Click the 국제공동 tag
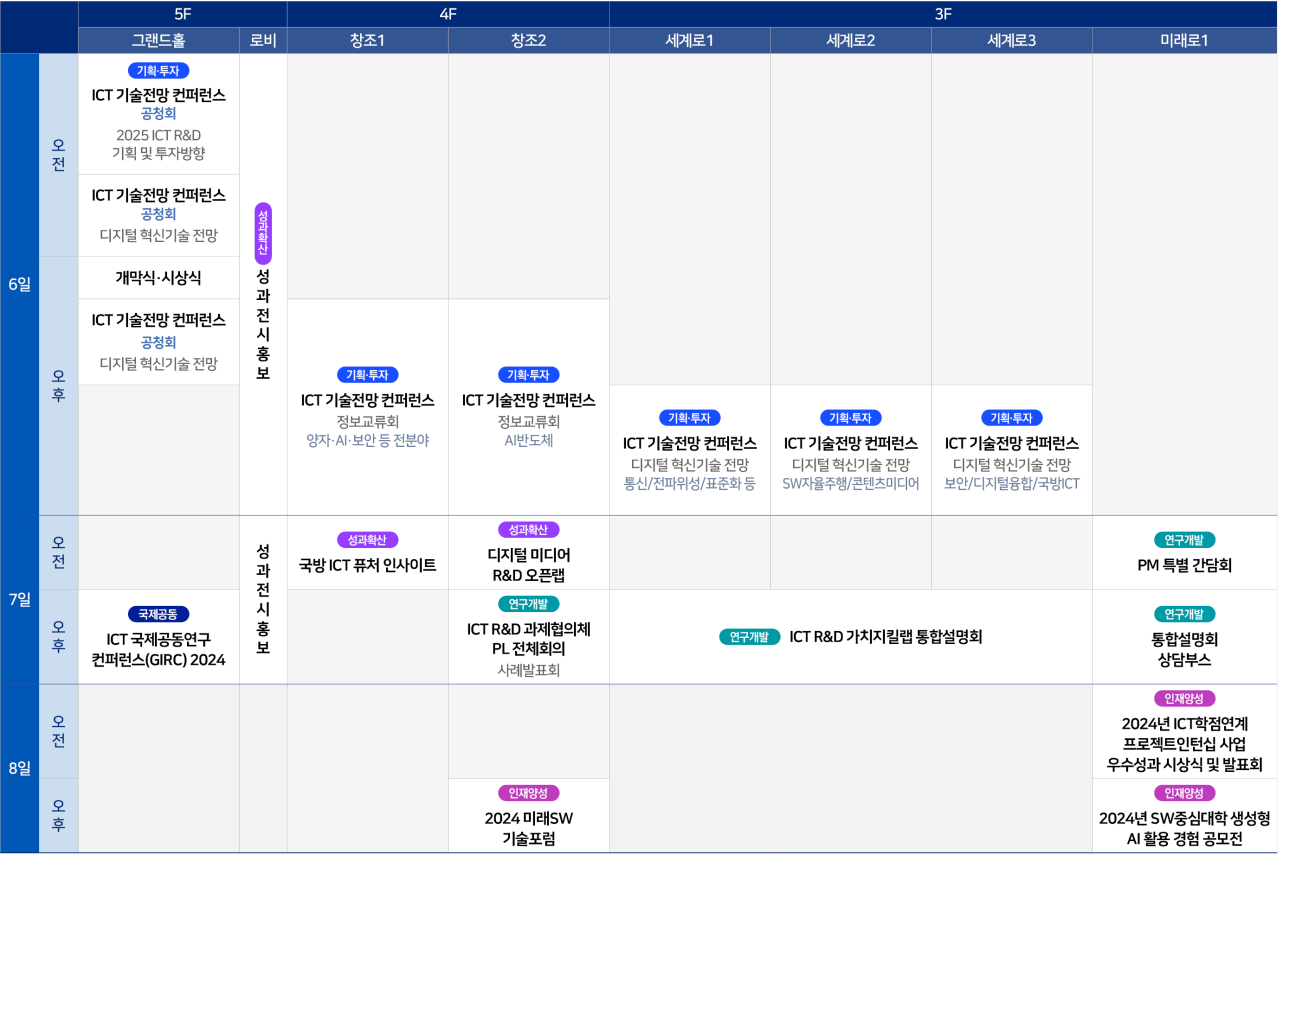Image resolution: width=1296 pixels, height=1020 pixels. click(158, 614)
